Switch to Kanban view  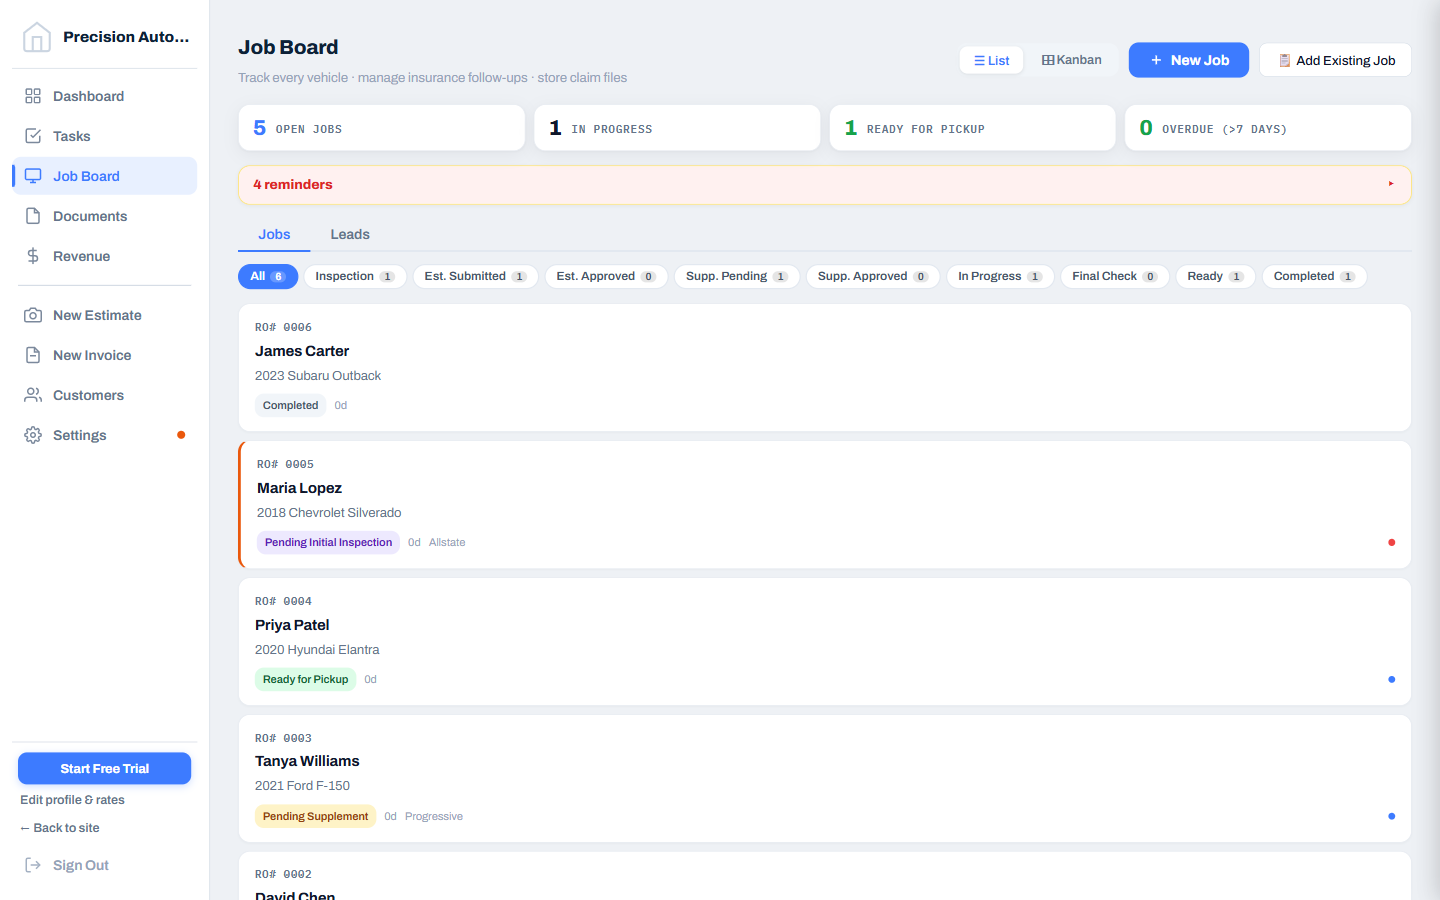(1071, 60)
